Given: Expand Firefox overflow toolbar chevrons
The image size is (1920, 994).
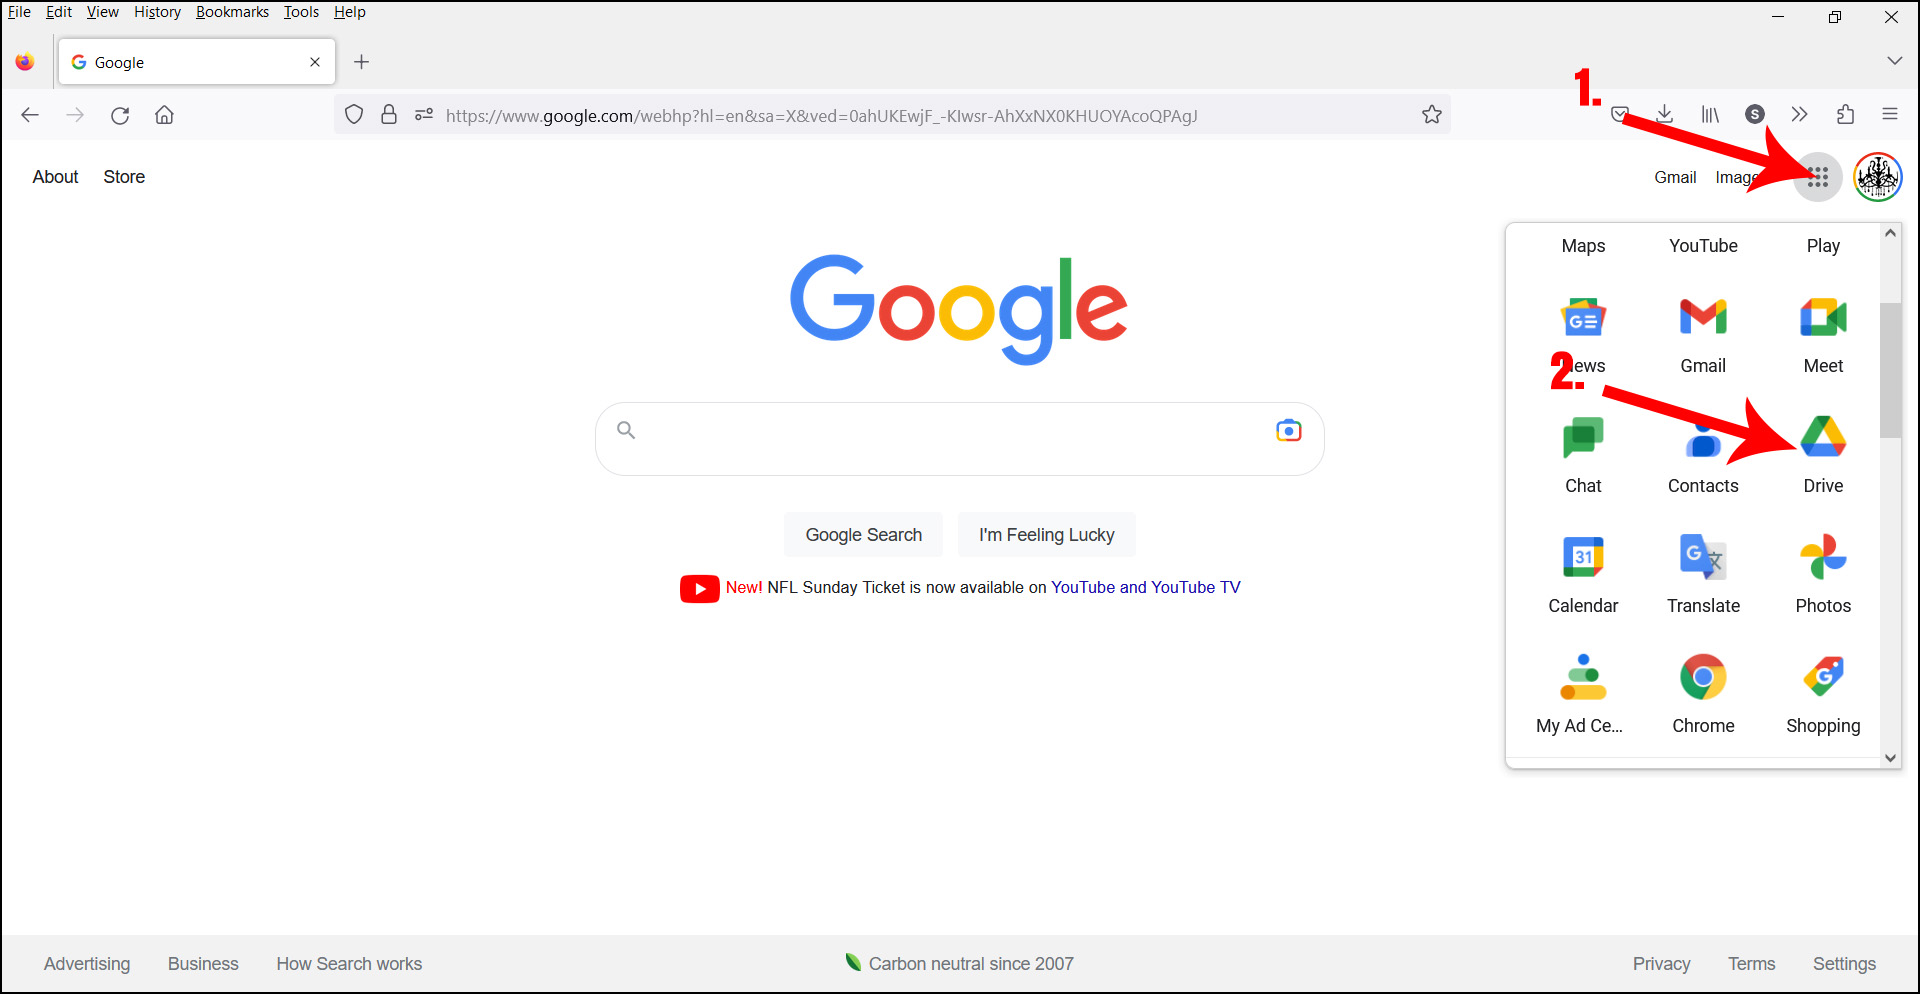Looking at the screenshot, I should tap(1800, 115).
